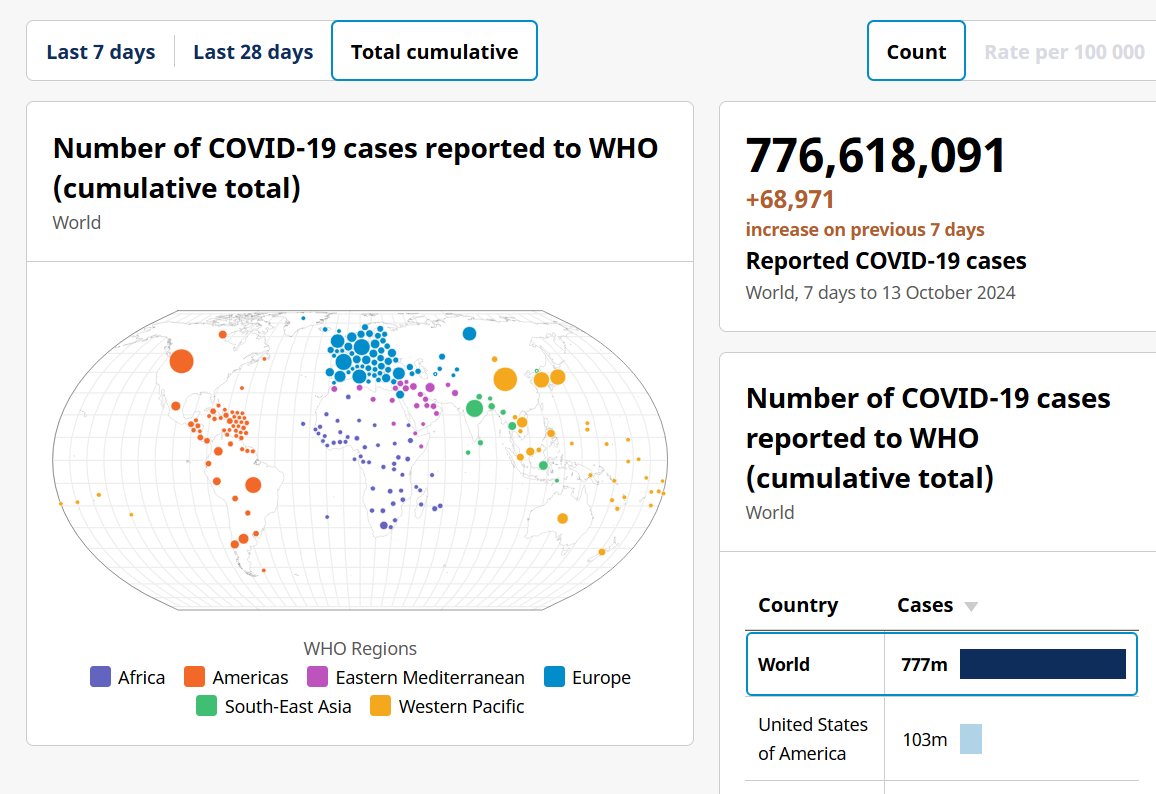Select the World row in table
The height and width of the screenshot is (794, 1156).
point(941,664)
